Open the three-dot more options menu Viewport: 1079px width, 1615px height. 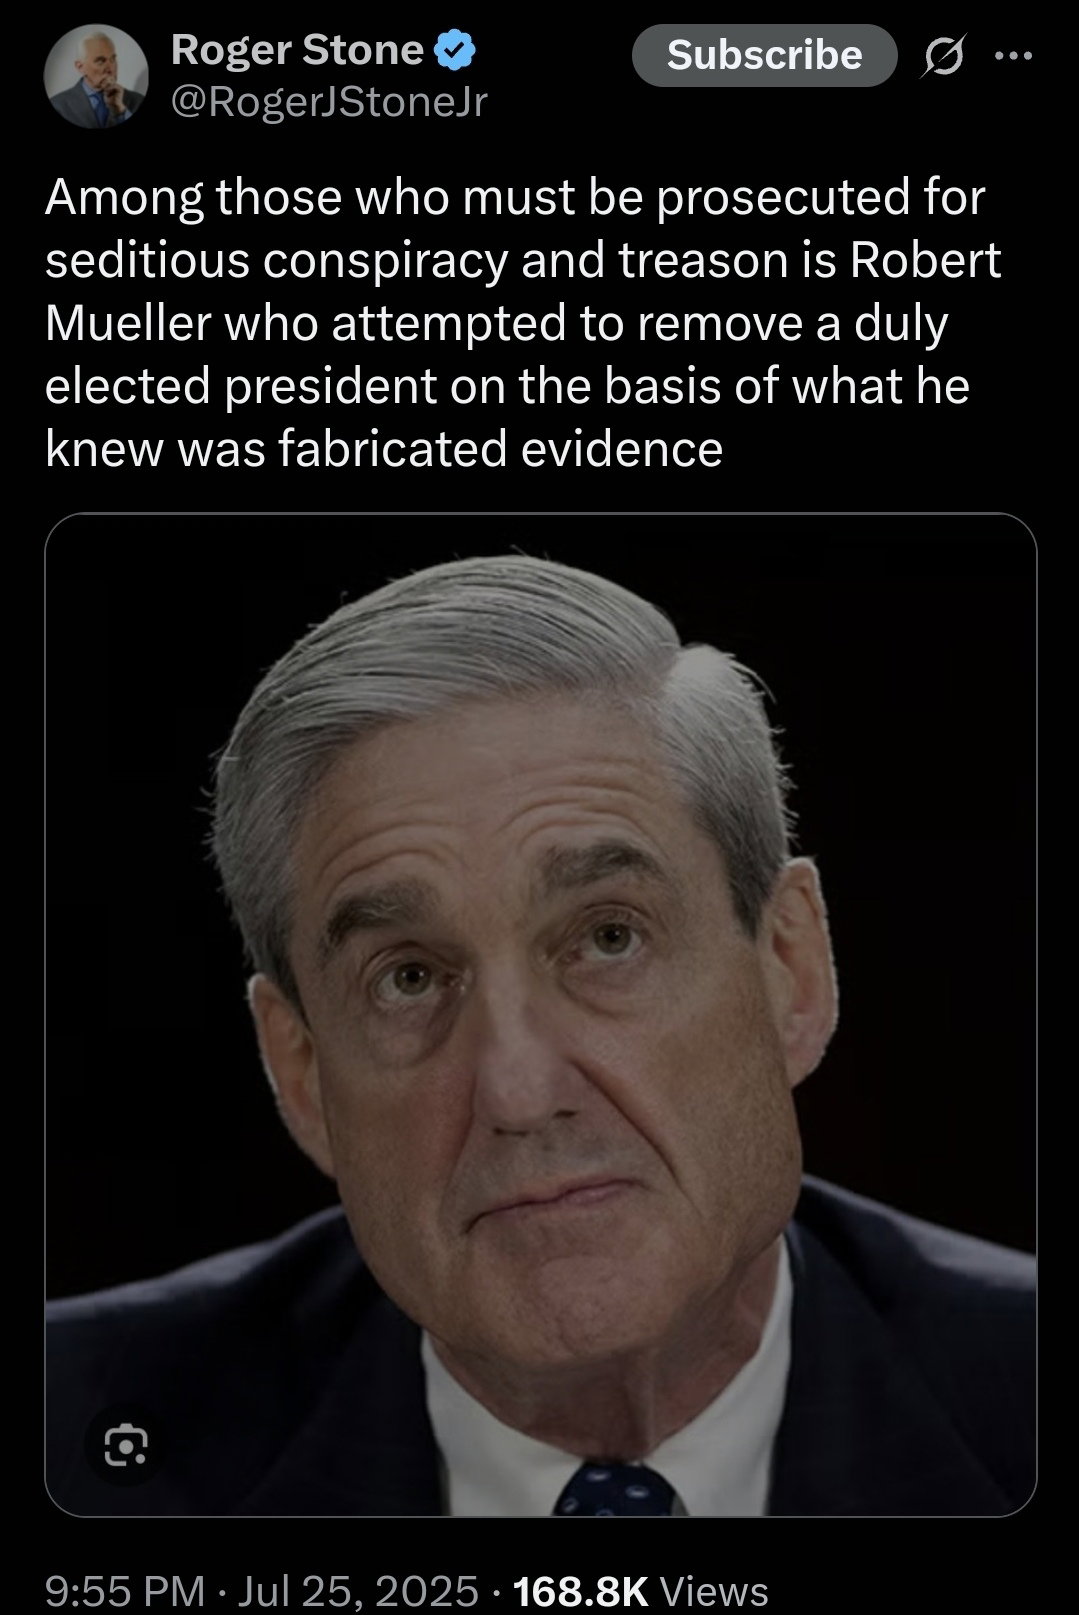point(1013,56)
